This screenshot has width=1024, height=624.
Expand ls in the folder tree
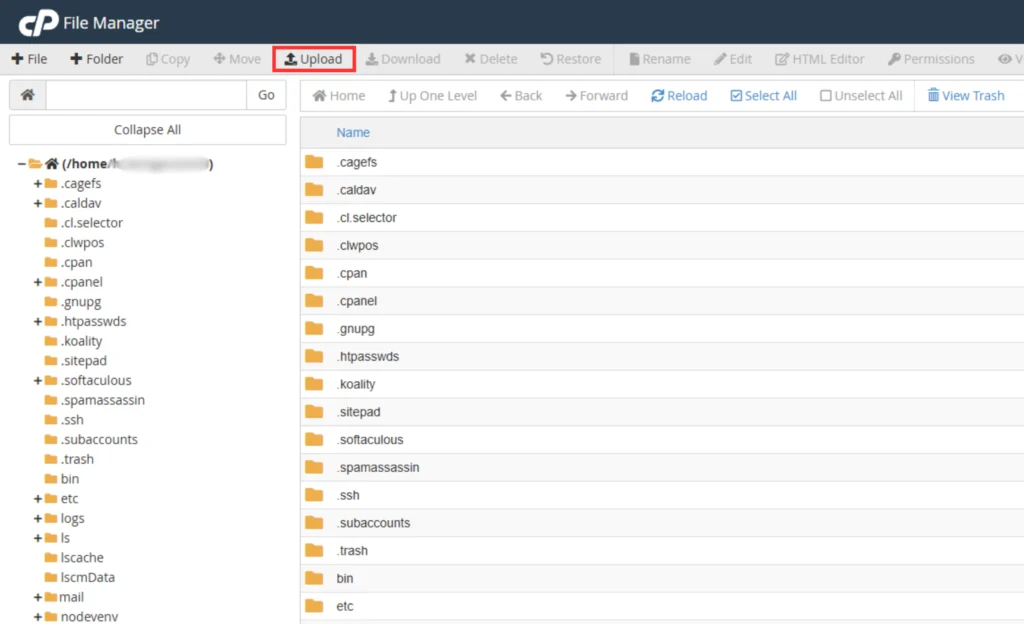[x=38, y=538]
